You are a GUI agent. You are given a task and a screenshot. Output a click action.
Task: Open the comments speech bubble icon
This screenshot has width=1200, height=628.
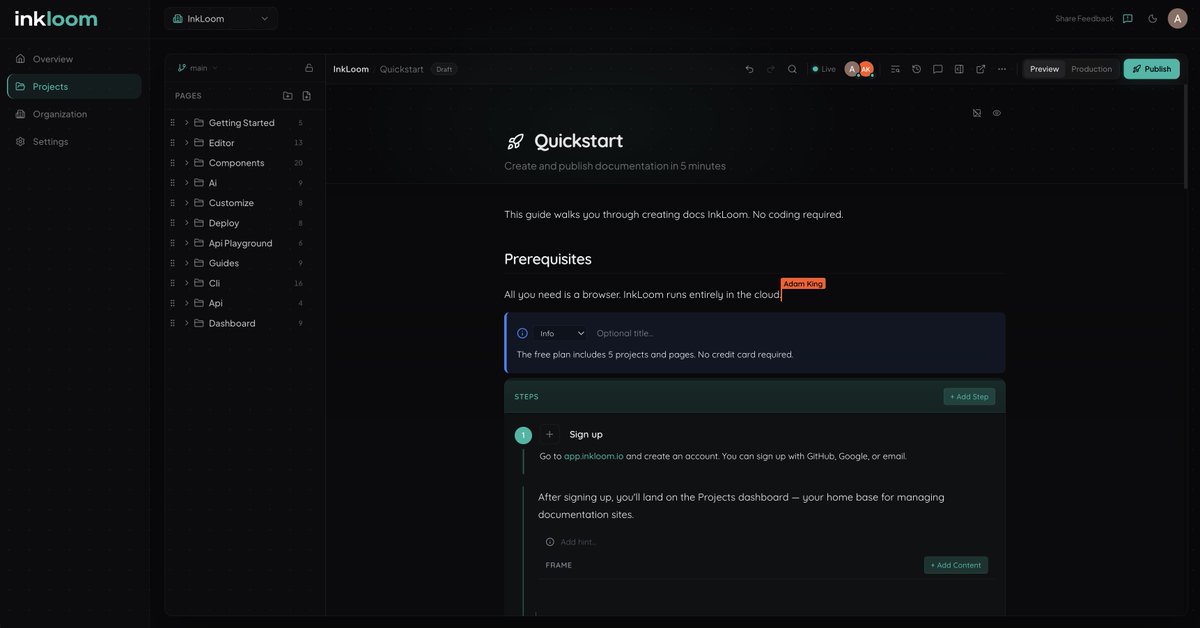pos(938,69)
